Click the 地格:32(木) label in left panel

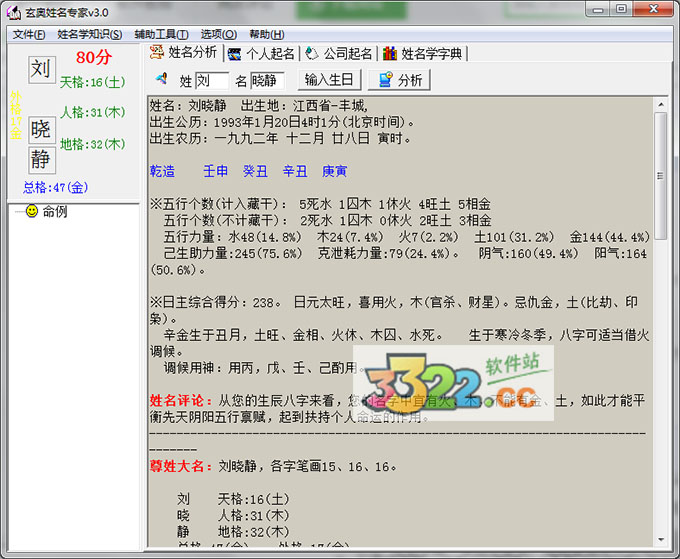[92, 144]
